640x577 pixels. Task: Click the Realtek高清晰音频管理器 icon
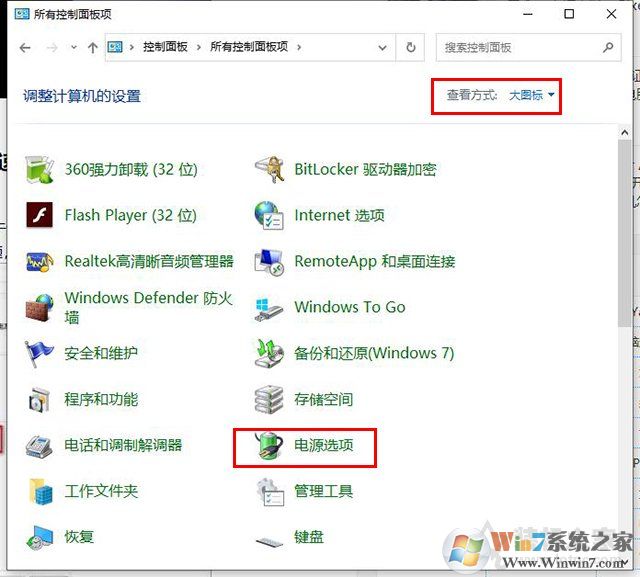(40, 262)
